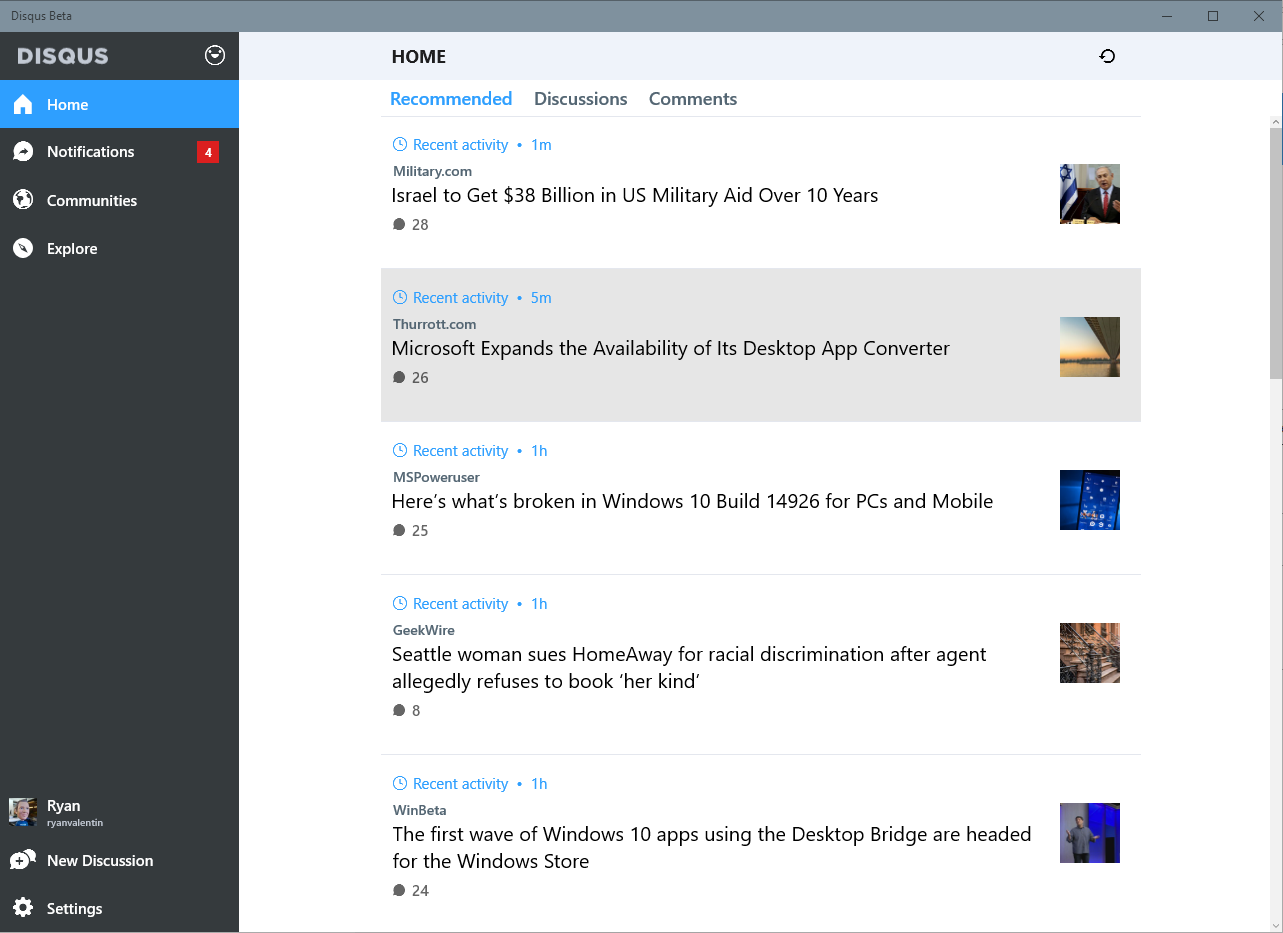
Task: Refresh the Home feed
Action: click(1107, 56)
